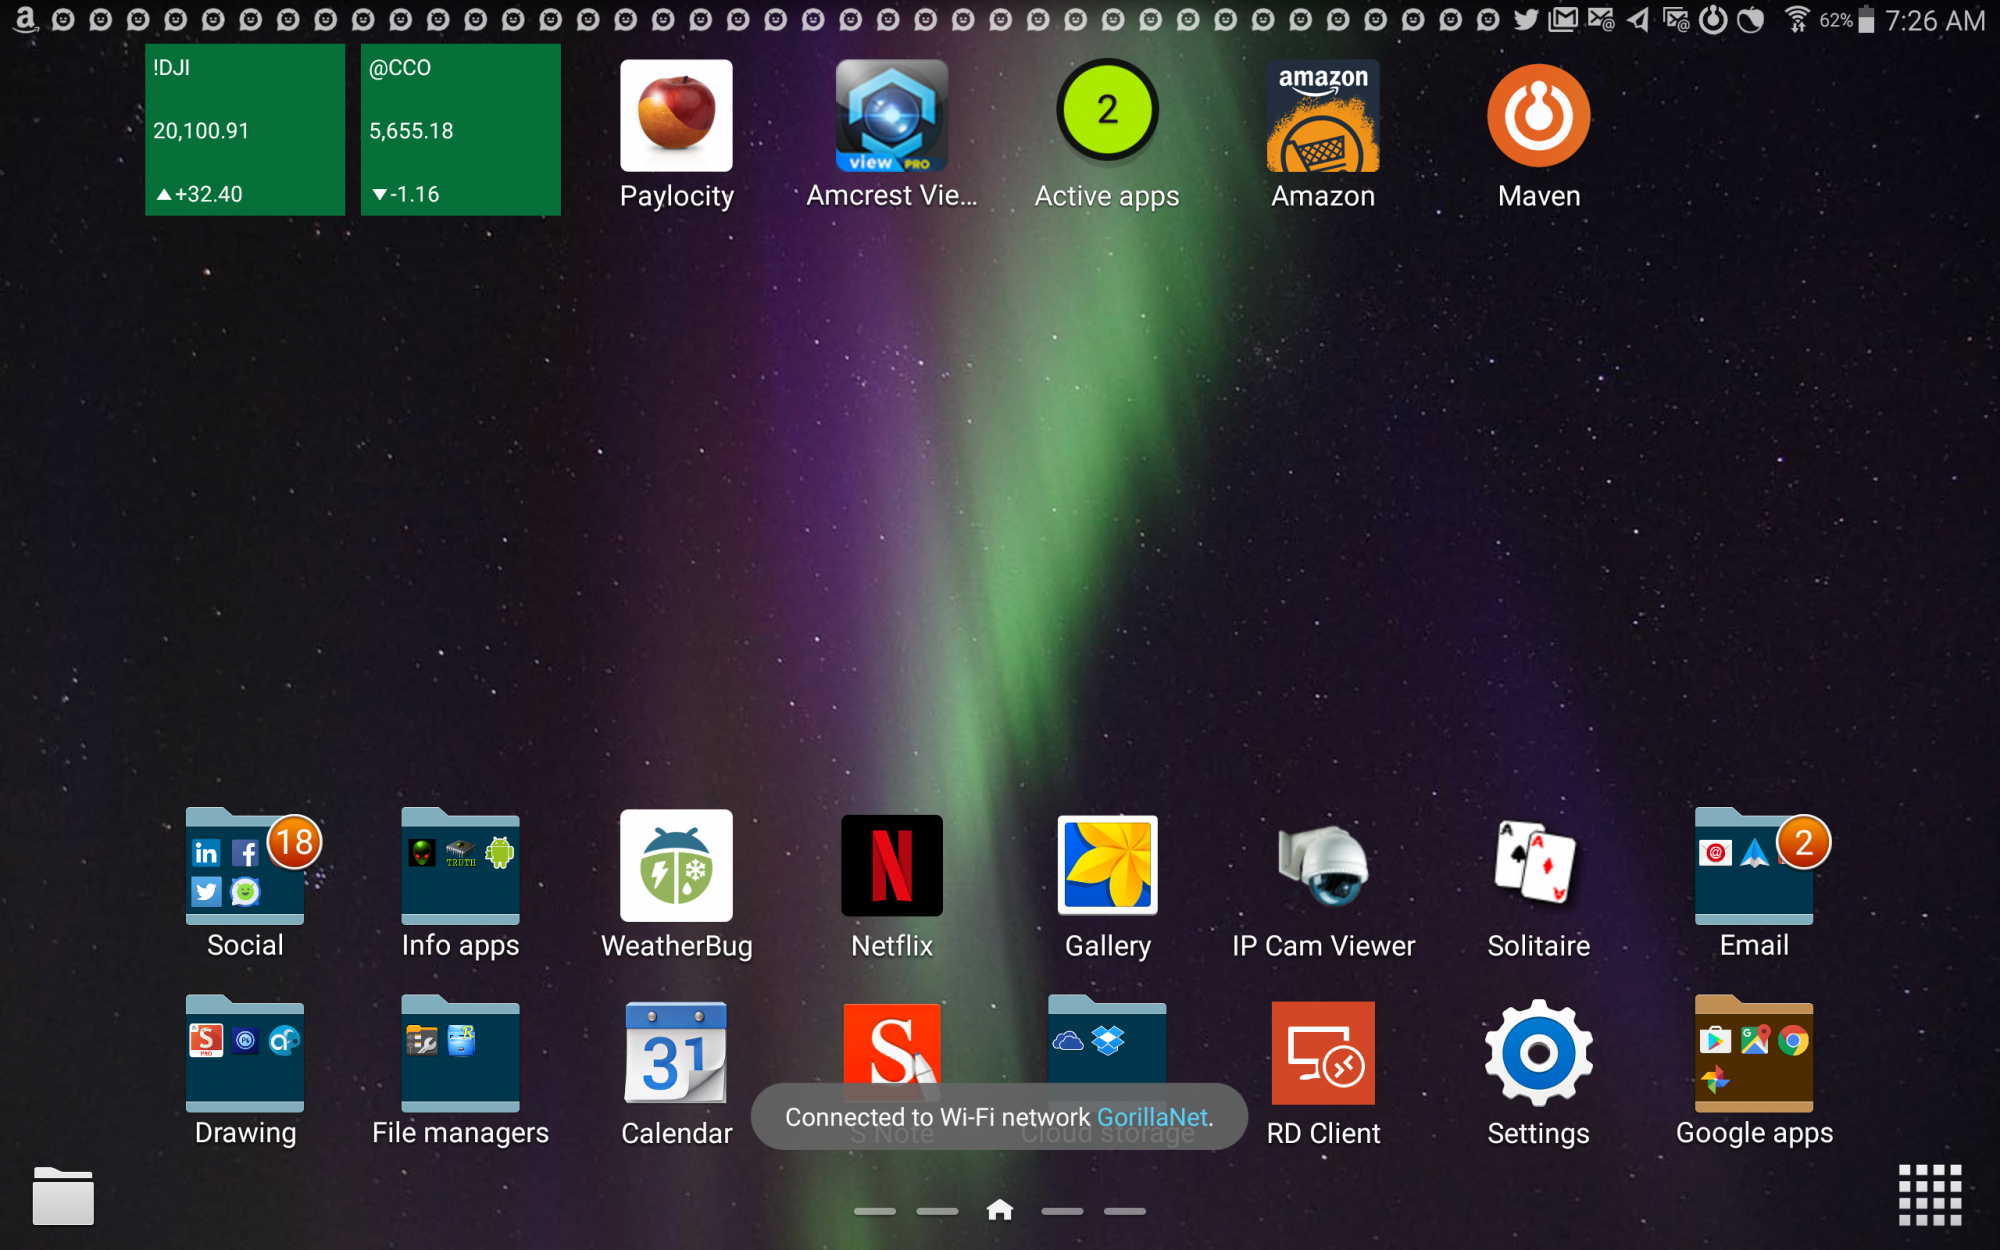Start Solitaire game
Image resolution: width=2000 pixels, height=1250 pixels.
[1537, 864]
